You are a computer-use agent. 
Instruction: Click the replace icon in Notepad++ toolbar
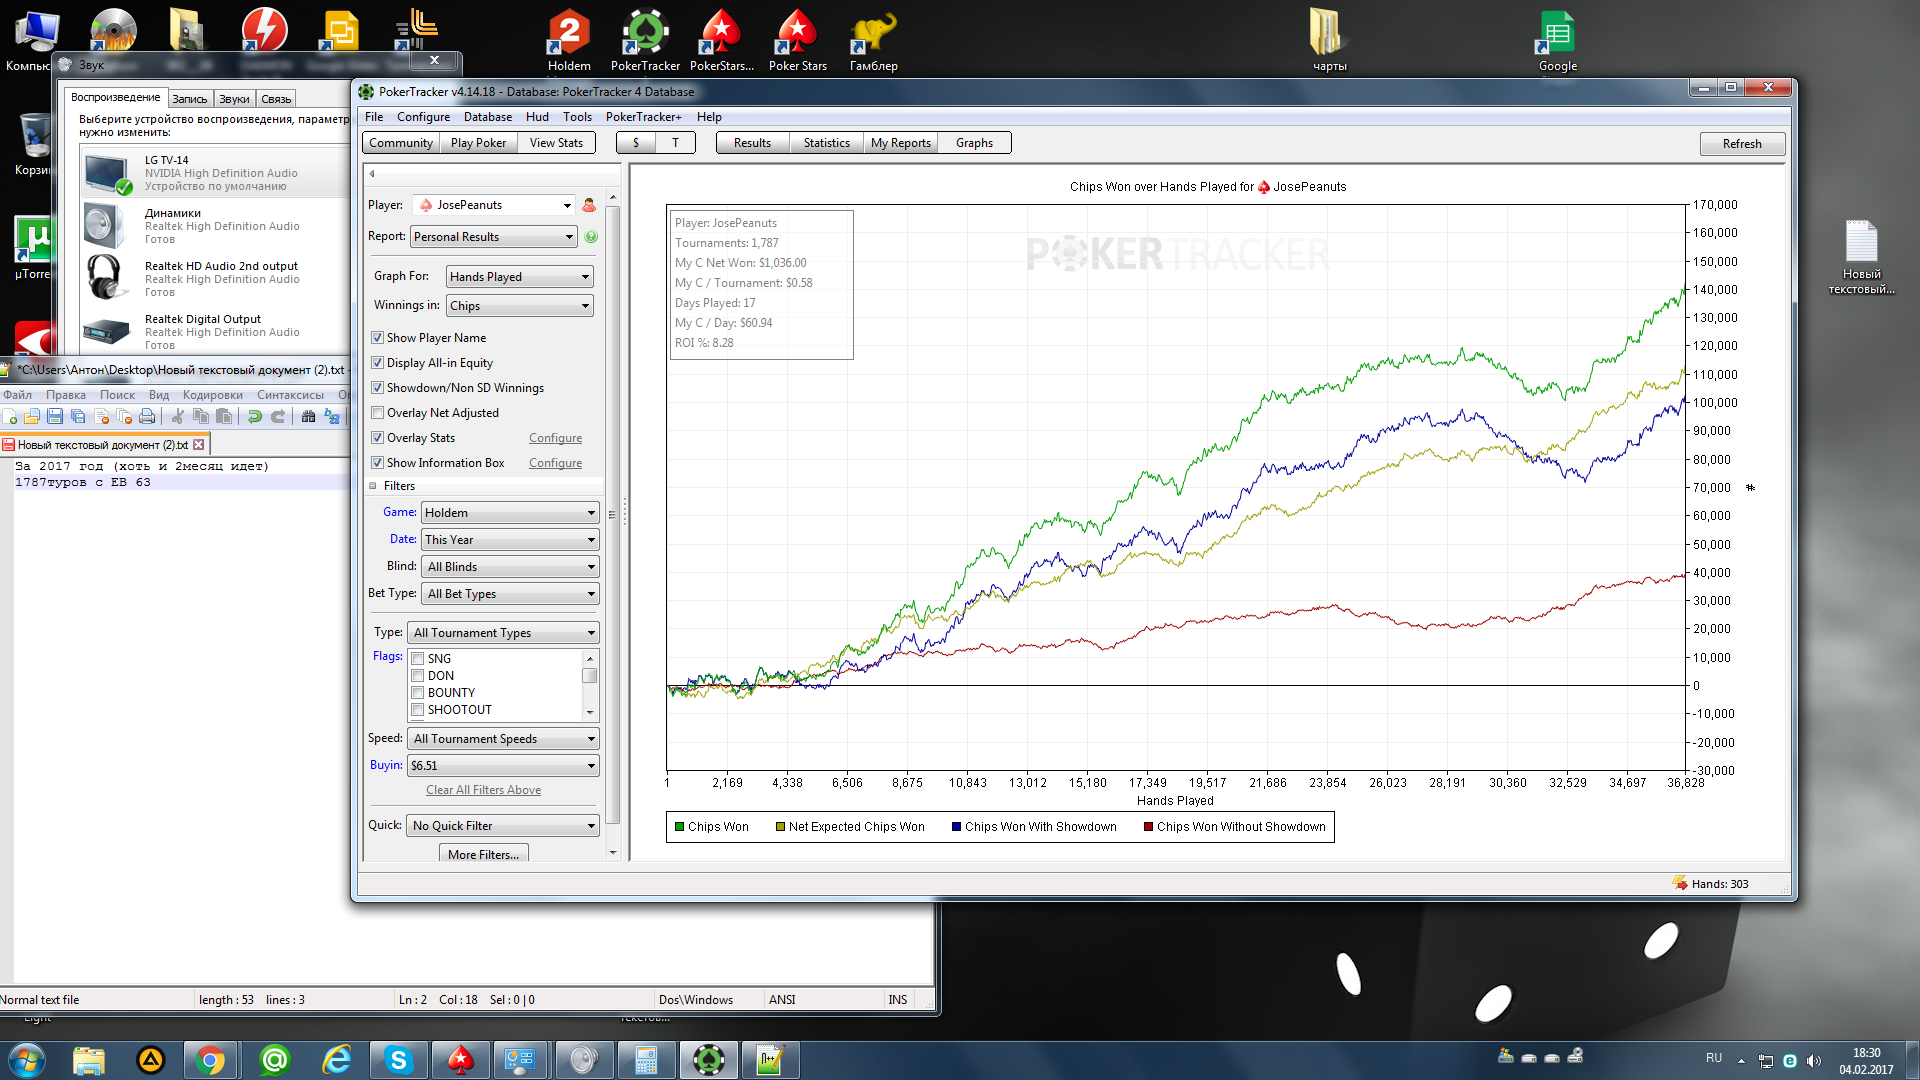click(332, 417)
